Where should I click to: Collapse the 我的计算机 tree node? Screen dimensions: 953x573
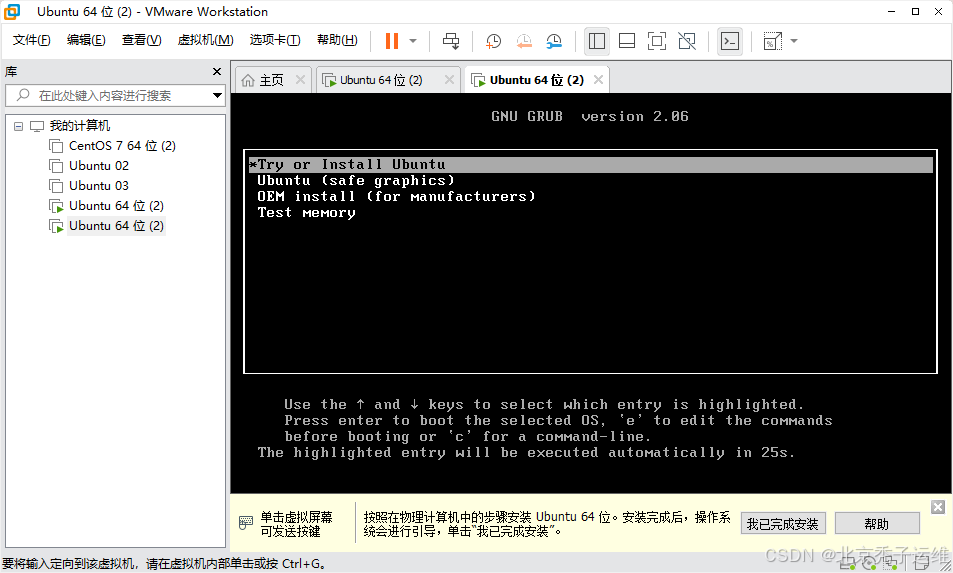tap(18, 126)
